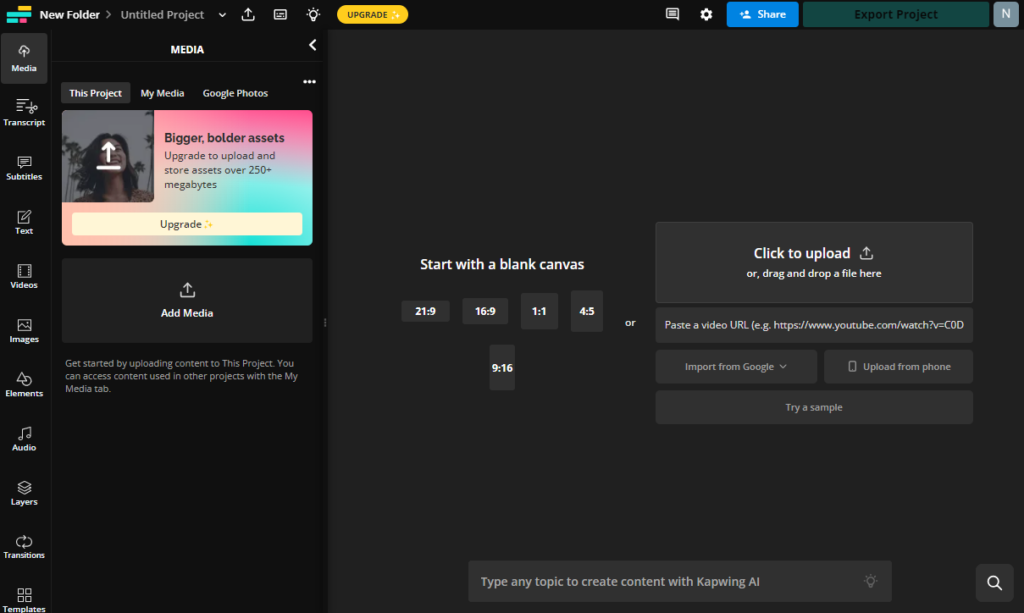Expand the Untitled Project dropdown arrow
The image size is (1024, 613).
[x=222, y=15]
